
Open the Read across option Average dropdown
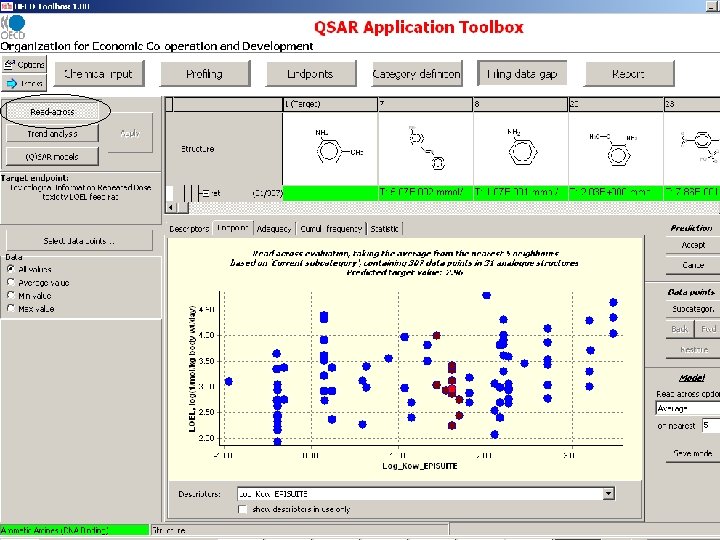tap(688, 408)
